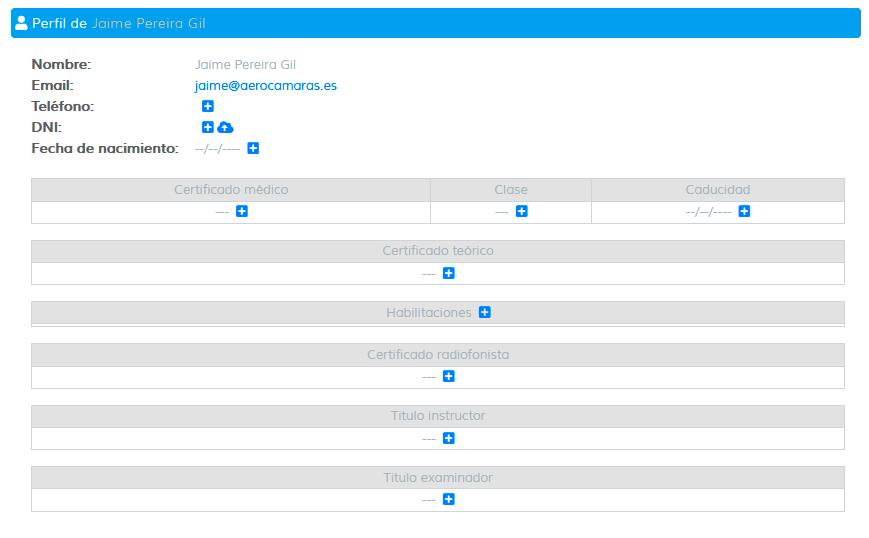869x538 pixels.
Task: Set medical certificate Clase plus icon
Action: 522,212
